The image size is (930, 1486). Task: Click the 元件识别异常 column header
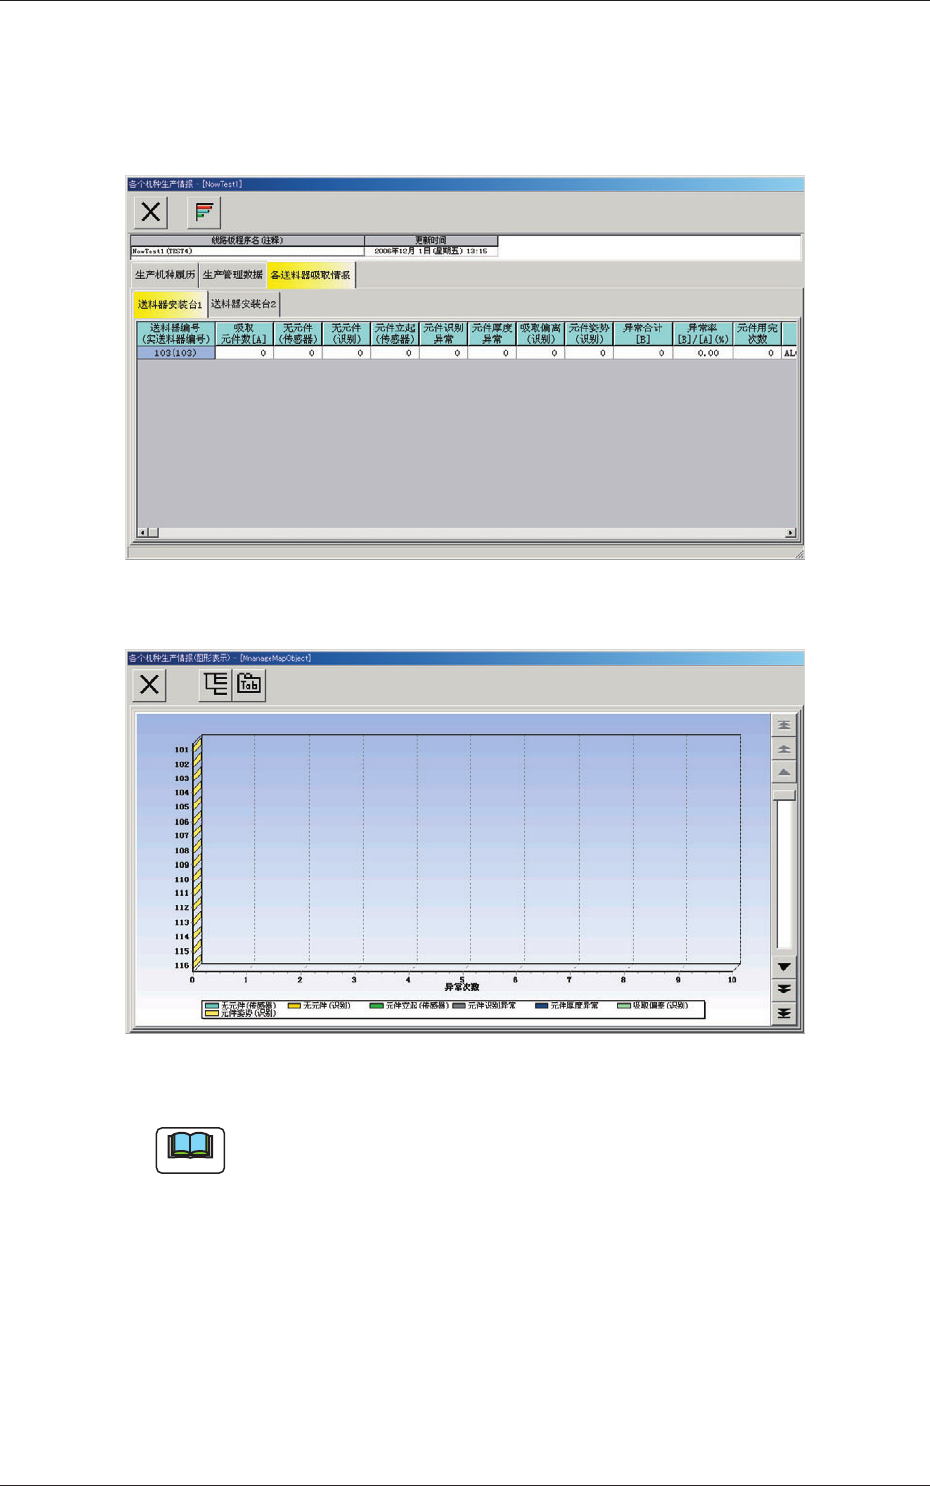click(x=444, y=334)
